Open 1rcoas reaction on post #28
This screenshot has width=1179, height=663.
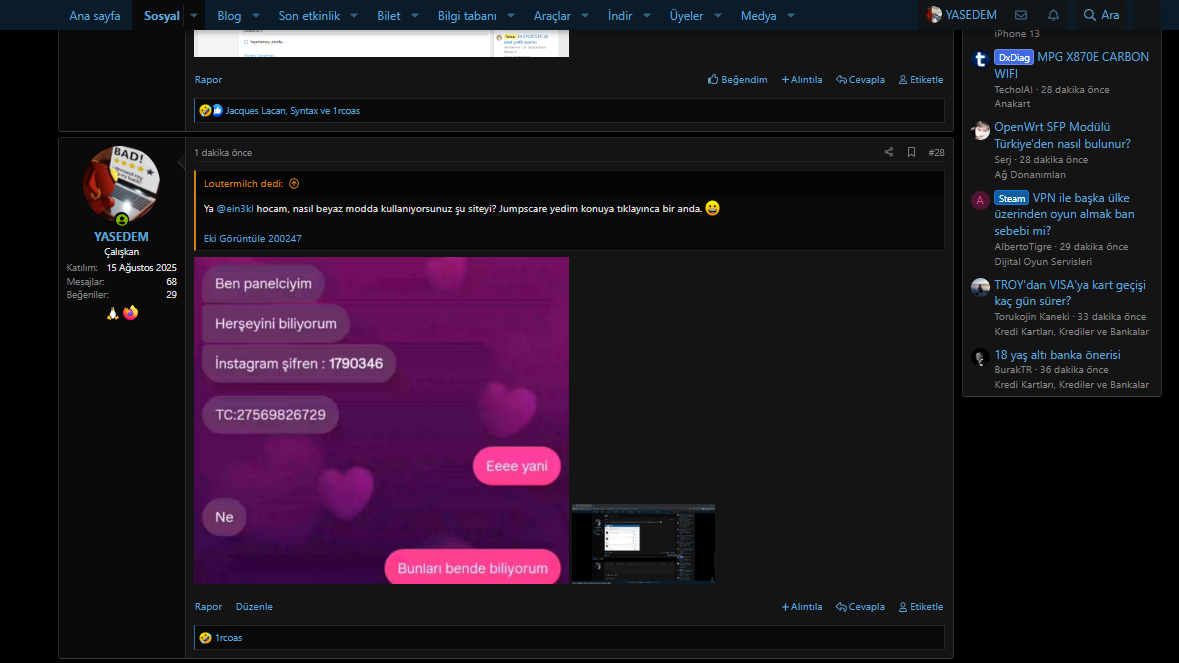point(229,637)
